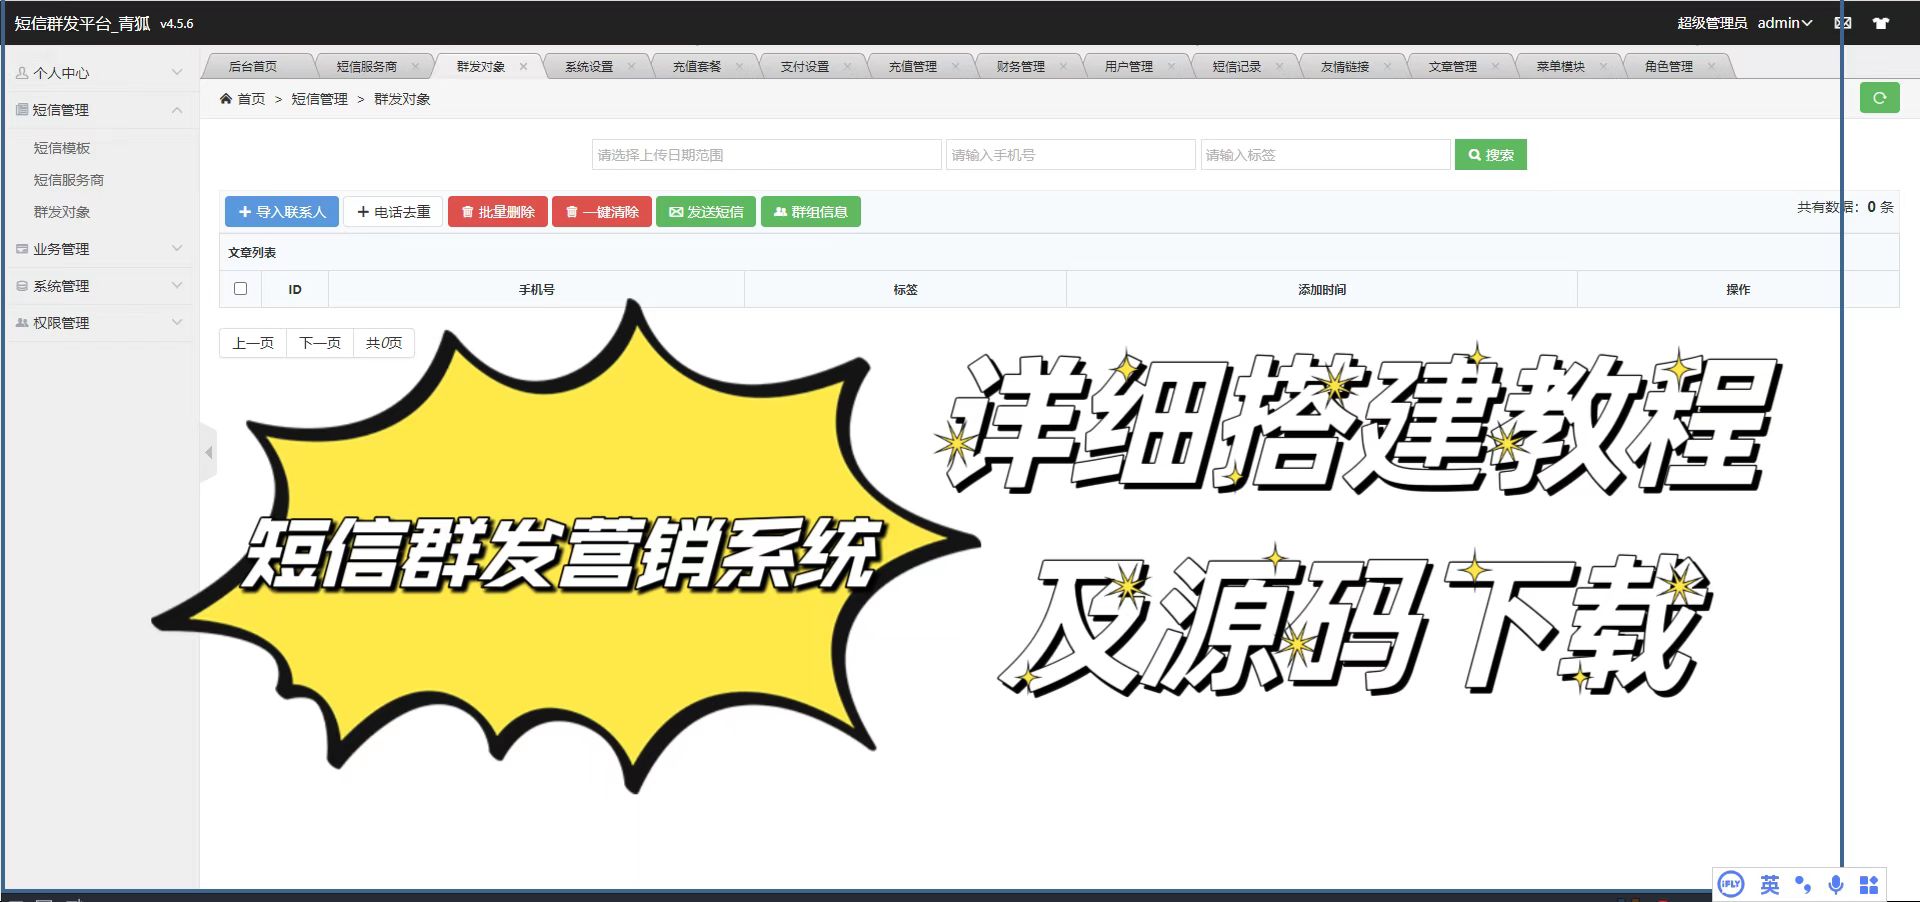Switch to the 后台首页 tab
1920x902 pixels.
[x=253, y=66]
